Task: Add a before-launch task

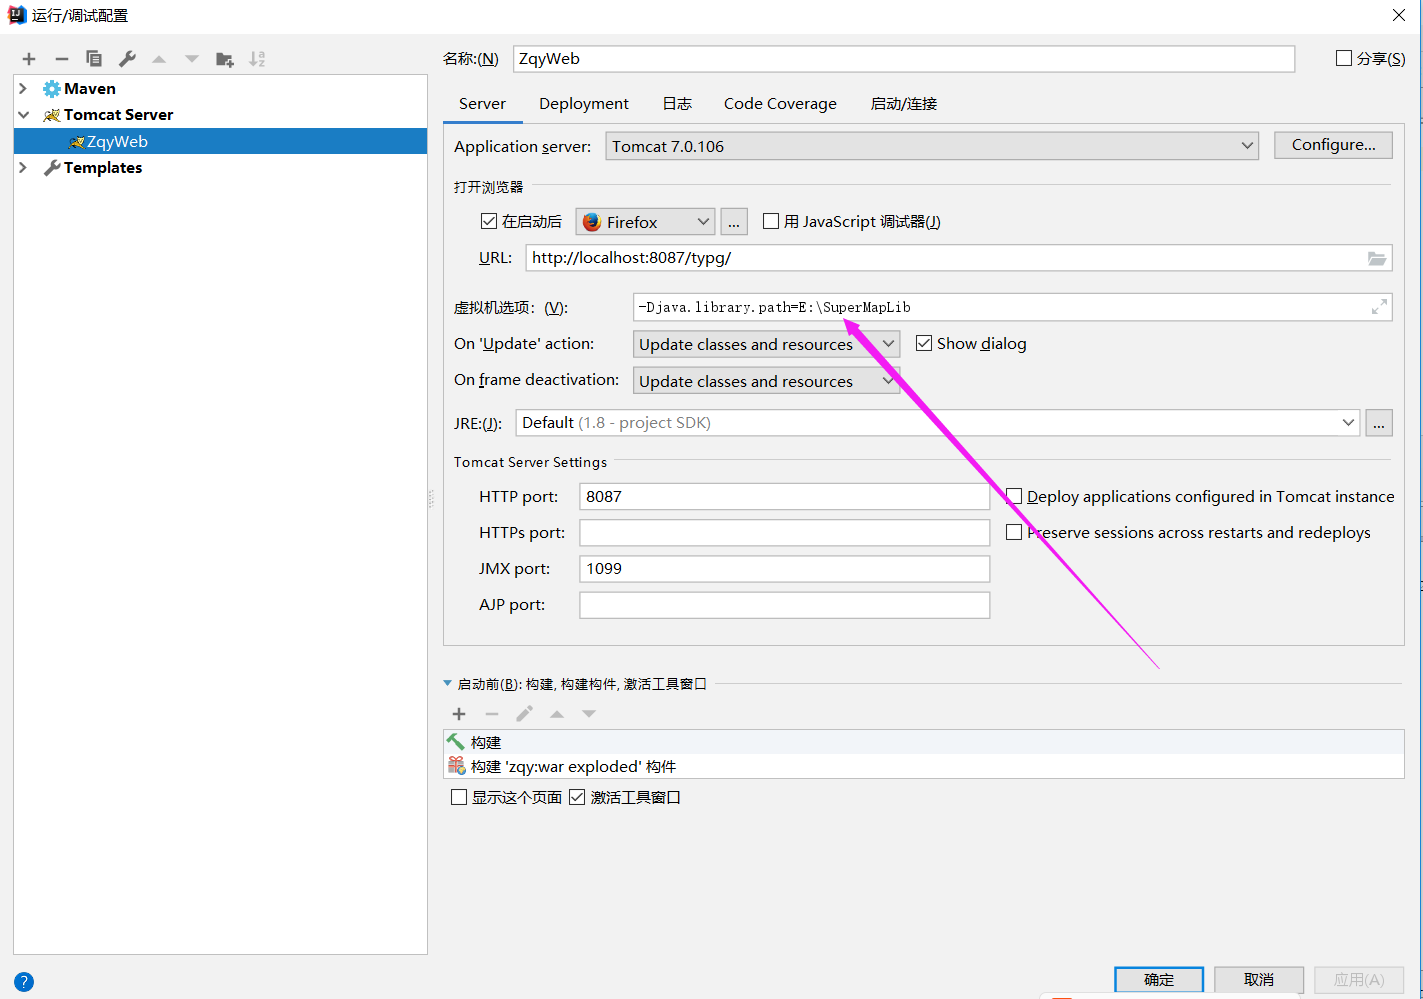Action: point(458,713)
